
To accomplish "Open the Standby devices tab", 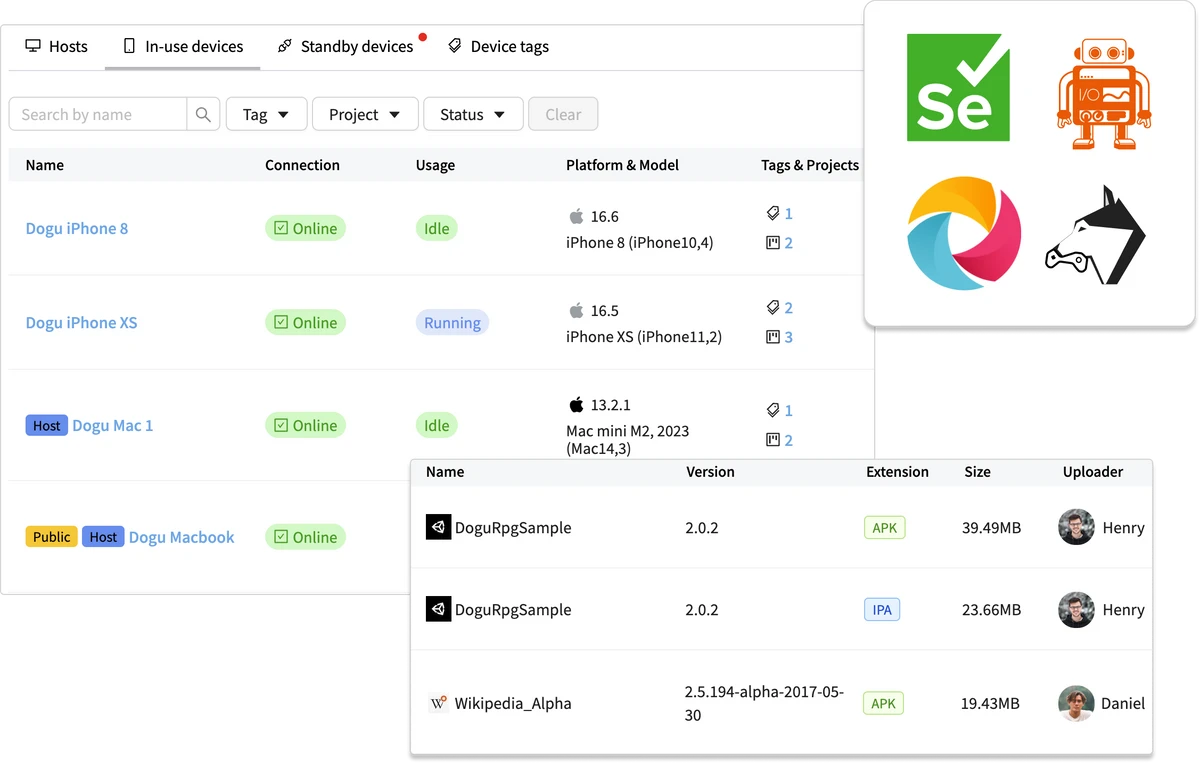I will pyautogui.click(x=345, y=46).
